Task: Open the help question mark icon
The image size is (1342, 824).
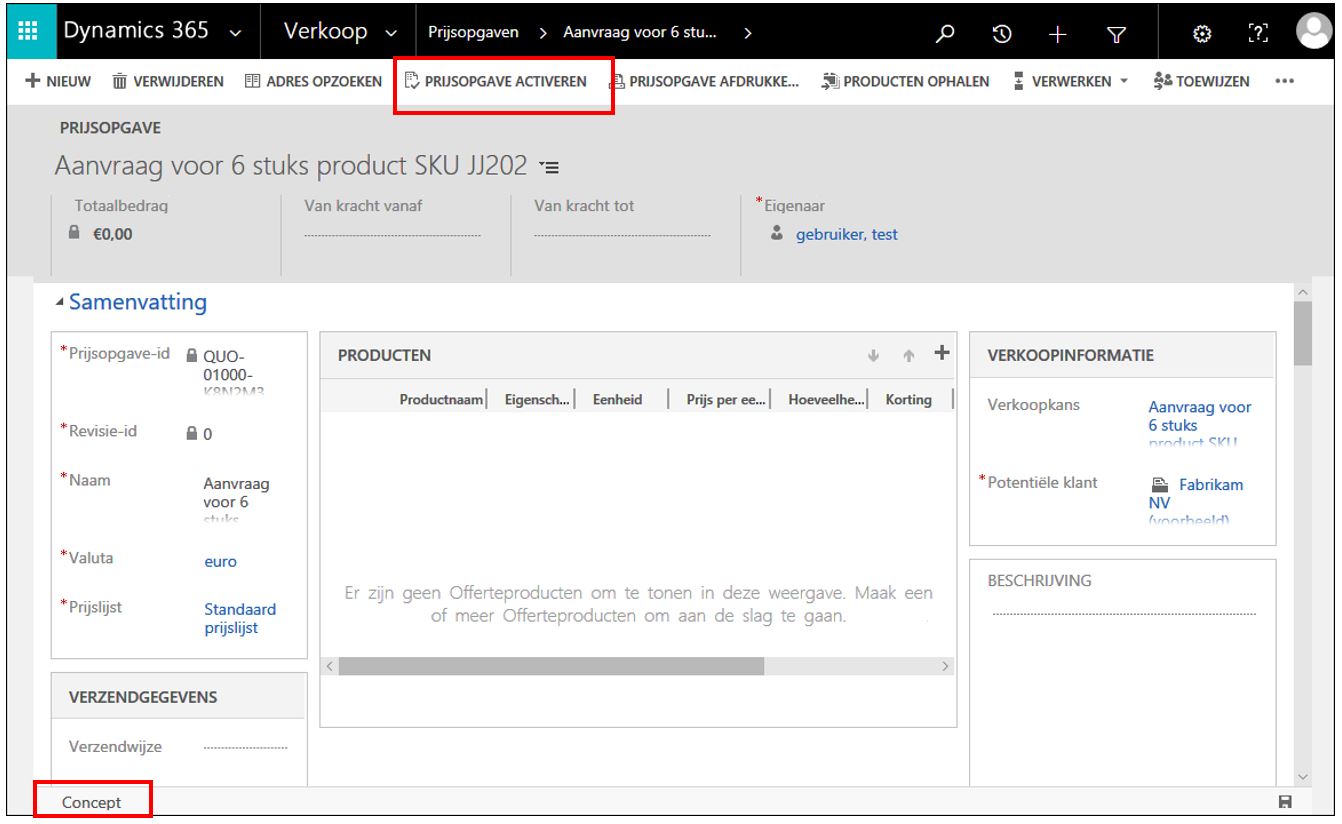Action: (1258, 33)
